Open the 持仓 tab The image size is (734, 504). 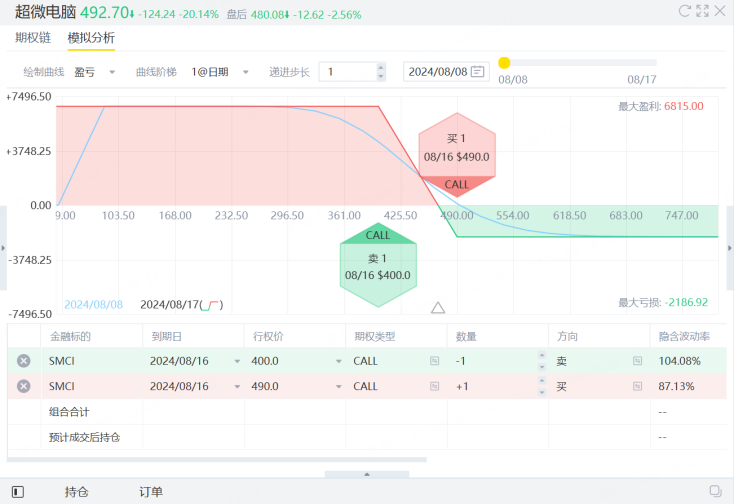[77, 492]
